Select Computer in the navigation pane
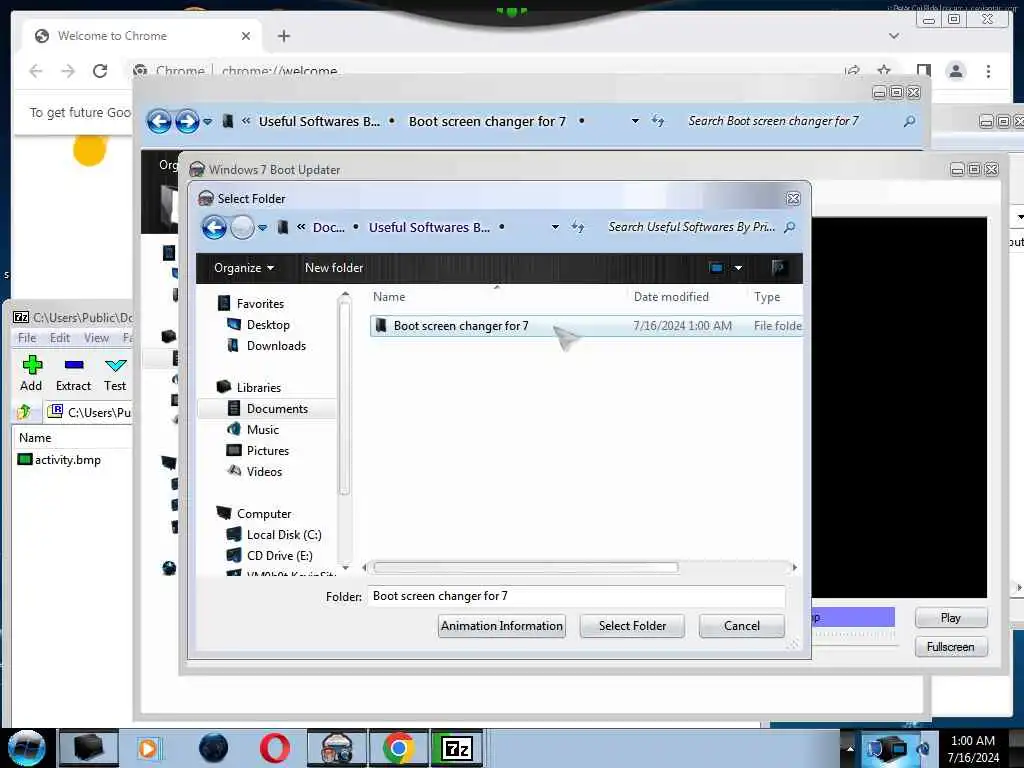The height and width of the screenshot is (768, 1024). [x=264, y=514]
